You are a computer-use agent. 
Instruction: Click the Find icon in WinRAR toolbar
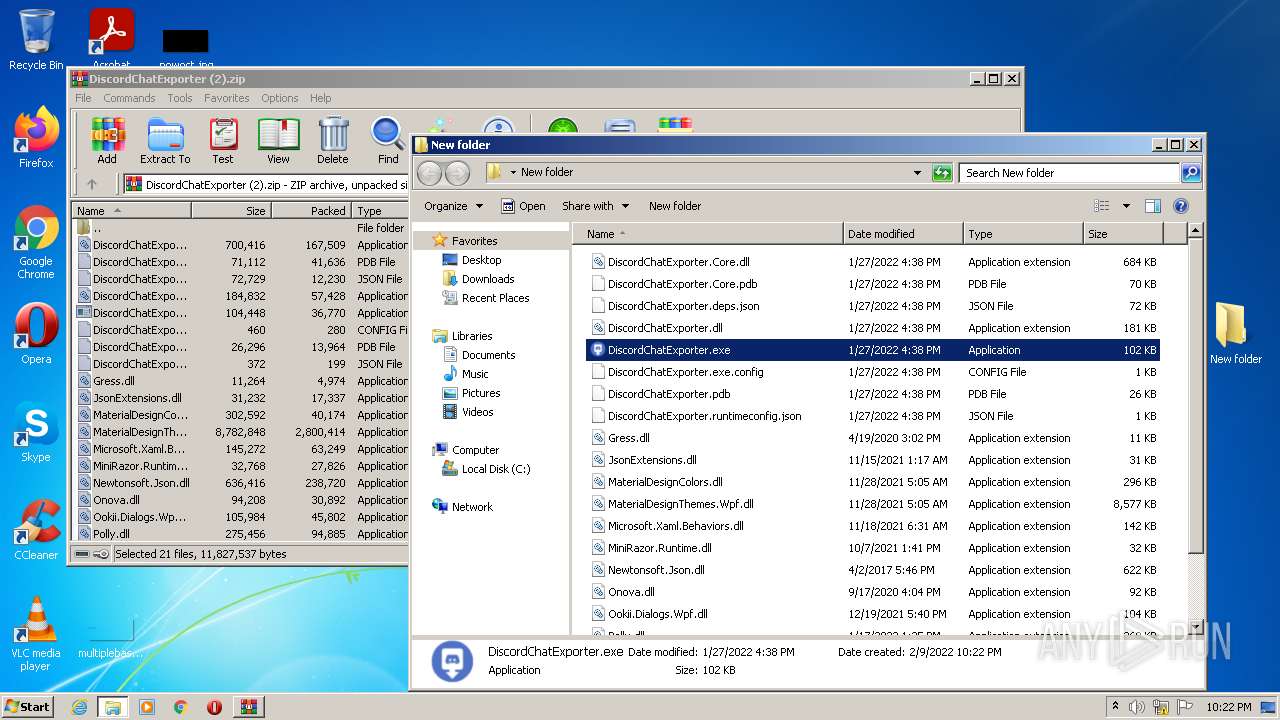388,140
